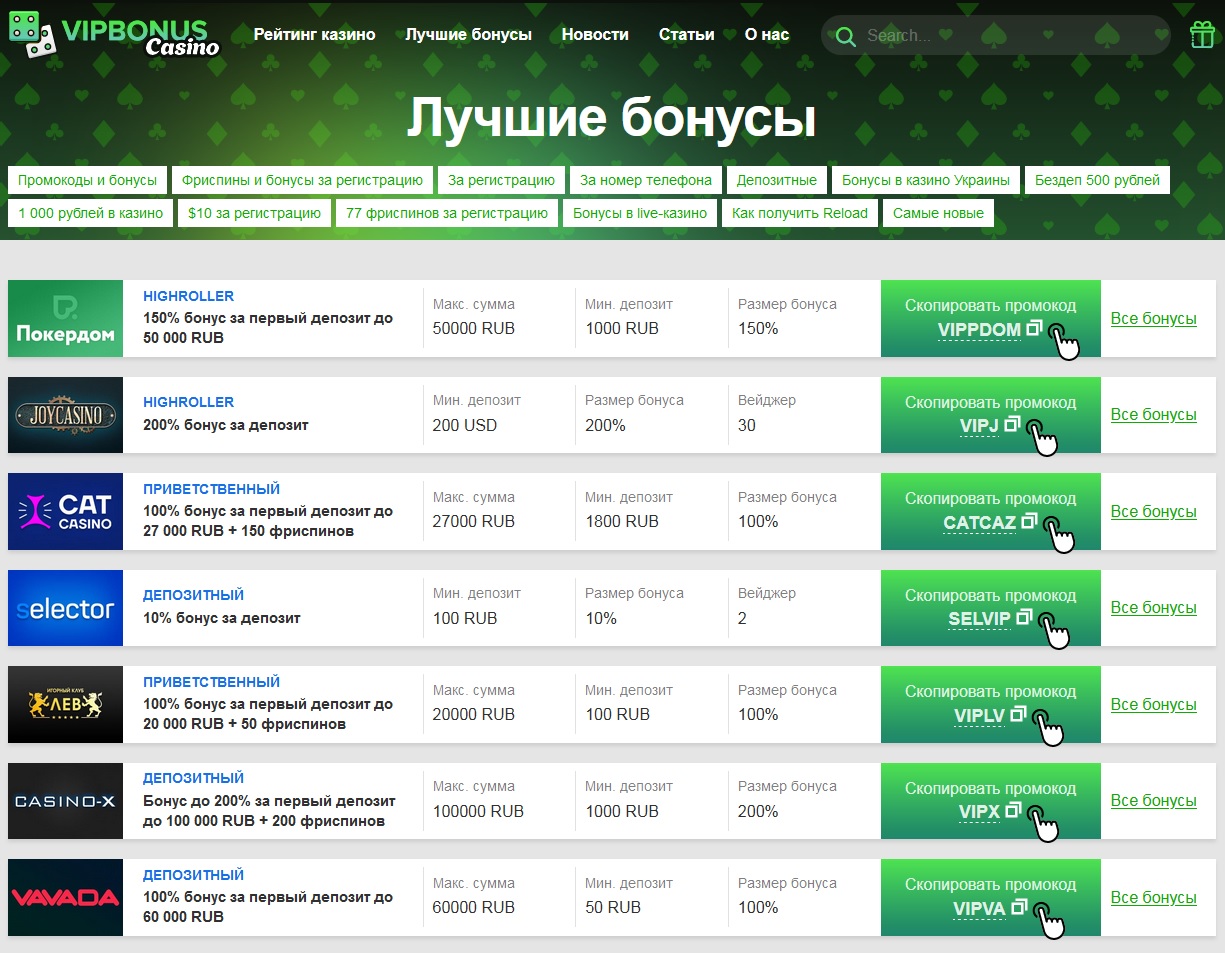The height and width of the screenshot is (953, 1225).
Task: Copy the VIPPDOM promo code
Action: pyautogui.click(x=991, y=318)
